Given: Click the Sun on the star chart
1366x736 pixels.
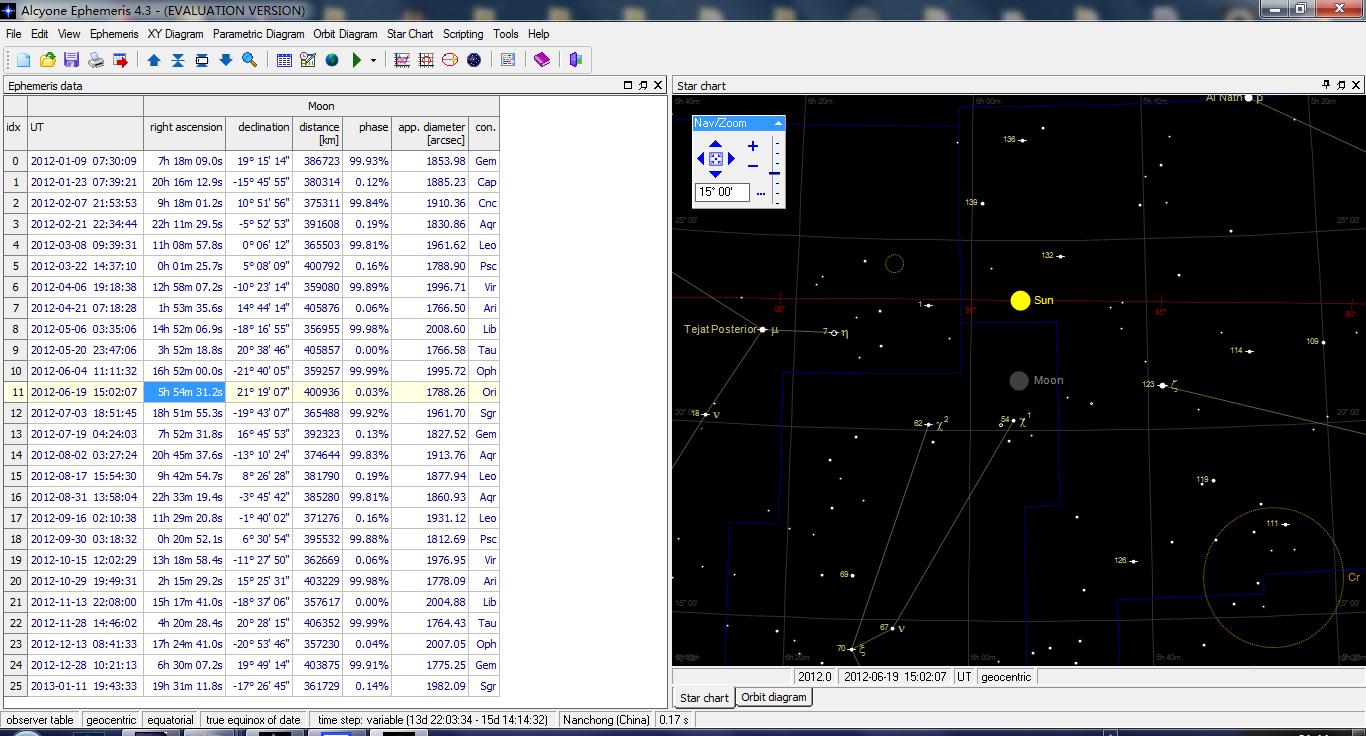Looking at the screenshot, I should pos(1020,300).
